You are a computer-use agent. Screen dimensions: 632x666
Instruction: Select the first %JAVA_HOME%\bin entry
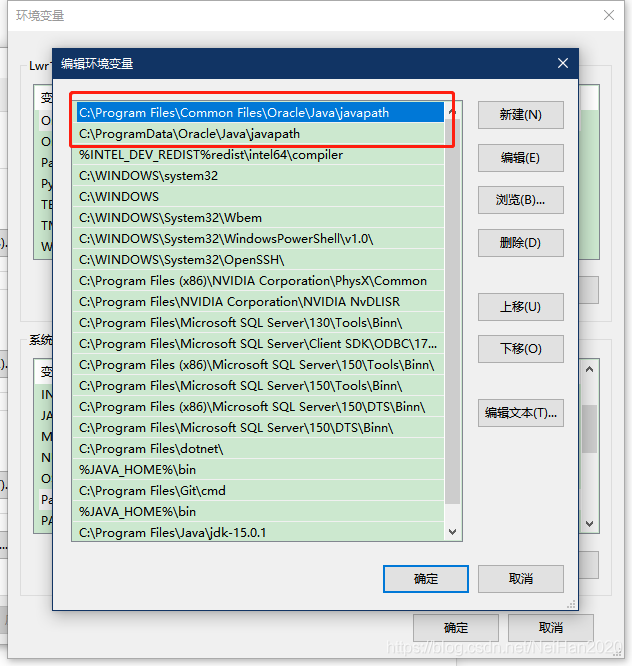click(x=258, y=470)
